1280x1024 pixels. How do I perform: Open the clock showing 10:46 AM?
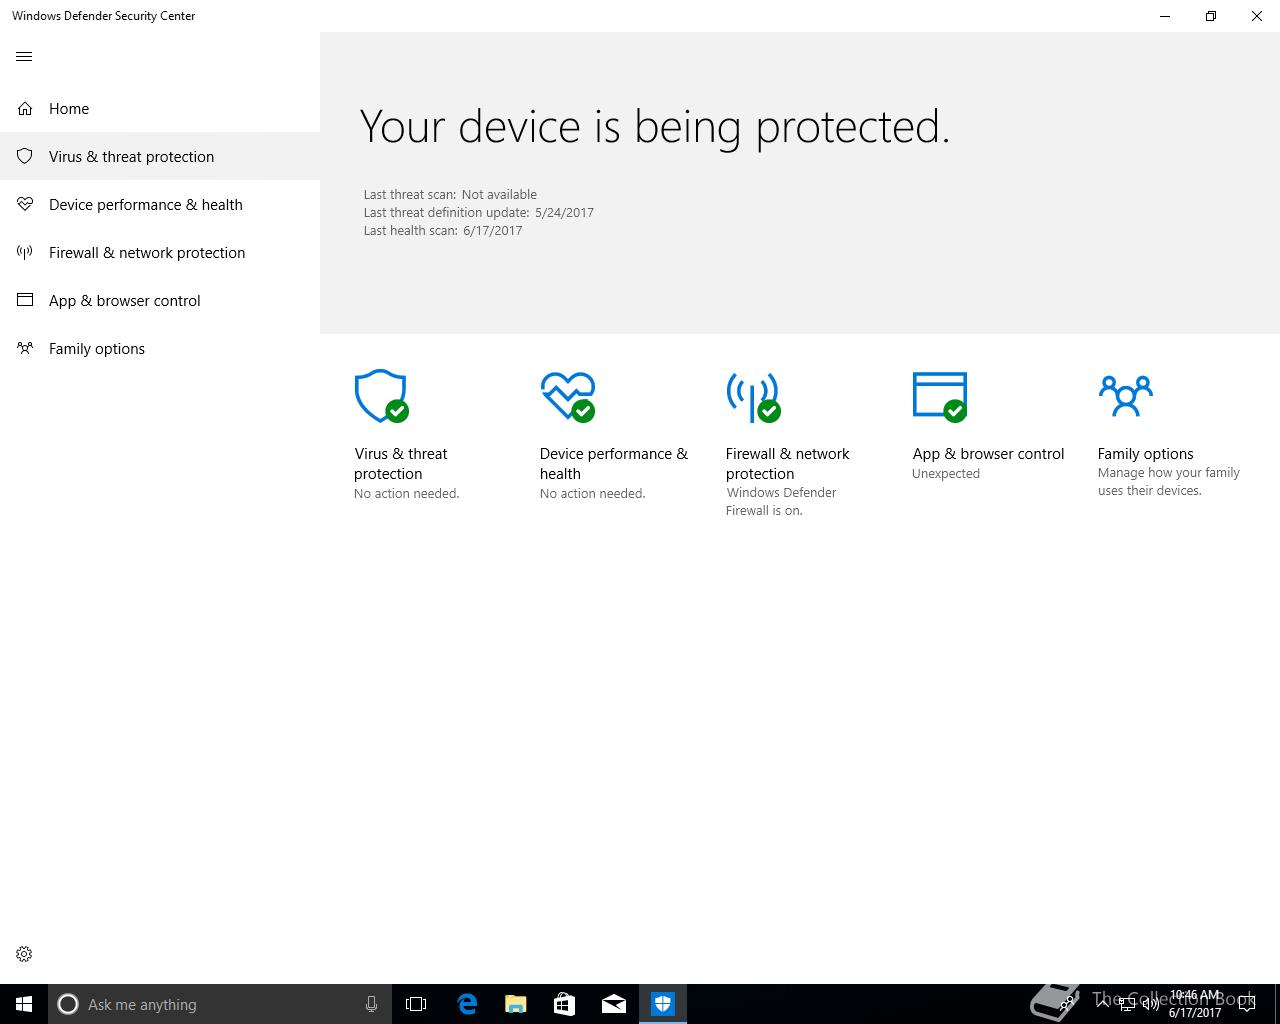pyautogui.click(x=1195, y=1004)
